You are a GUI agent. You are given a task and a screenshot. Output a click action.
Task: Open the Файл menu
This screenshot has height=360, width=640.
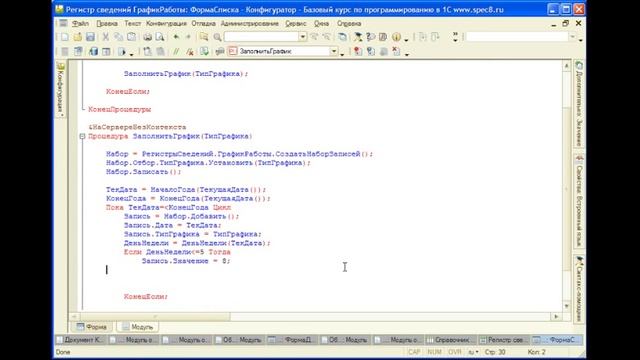pyautogui.click(x=80, y=24)
